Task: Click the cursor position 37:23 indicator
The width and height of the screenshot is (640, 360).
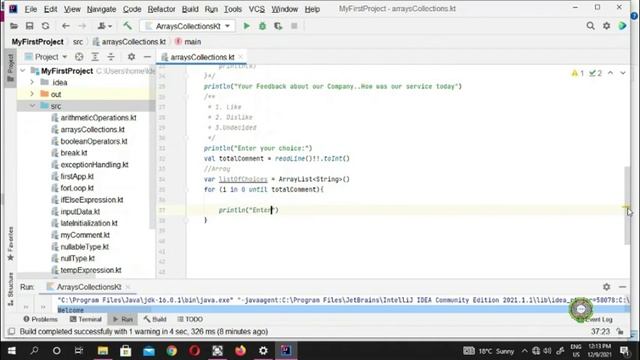Action: click(600, 331)
